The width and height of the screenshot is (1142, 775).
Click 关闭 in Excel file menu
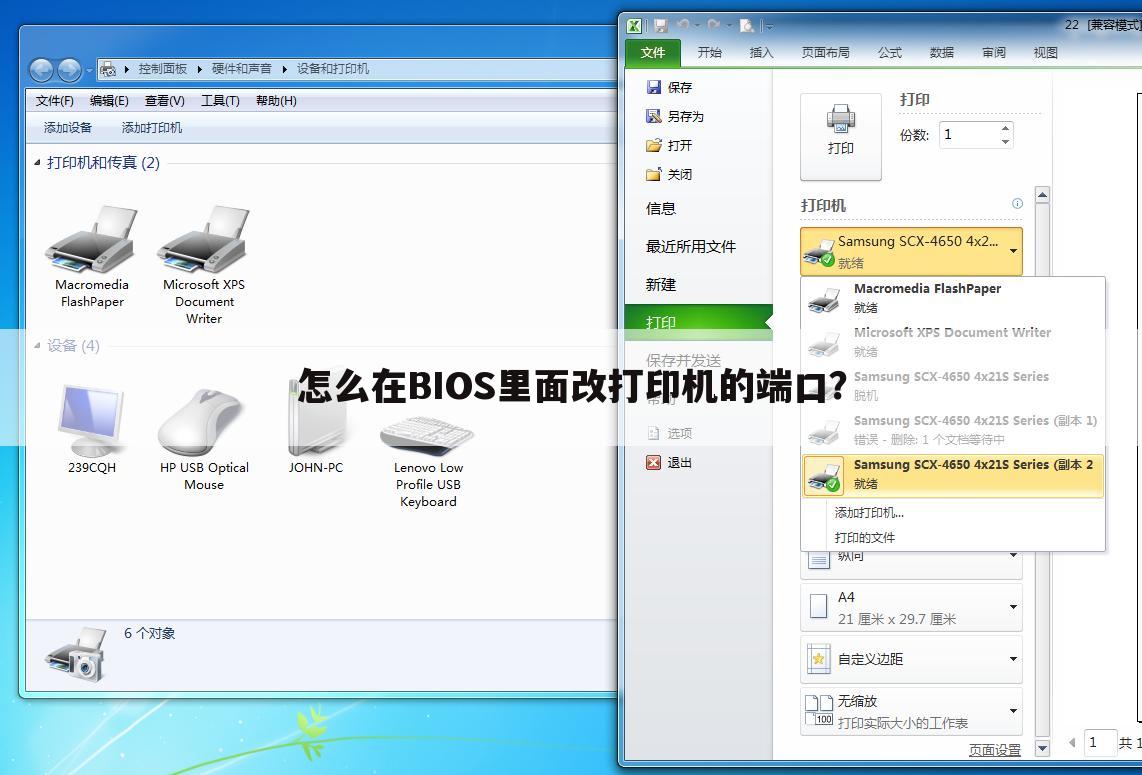click(x=669, y=175)
